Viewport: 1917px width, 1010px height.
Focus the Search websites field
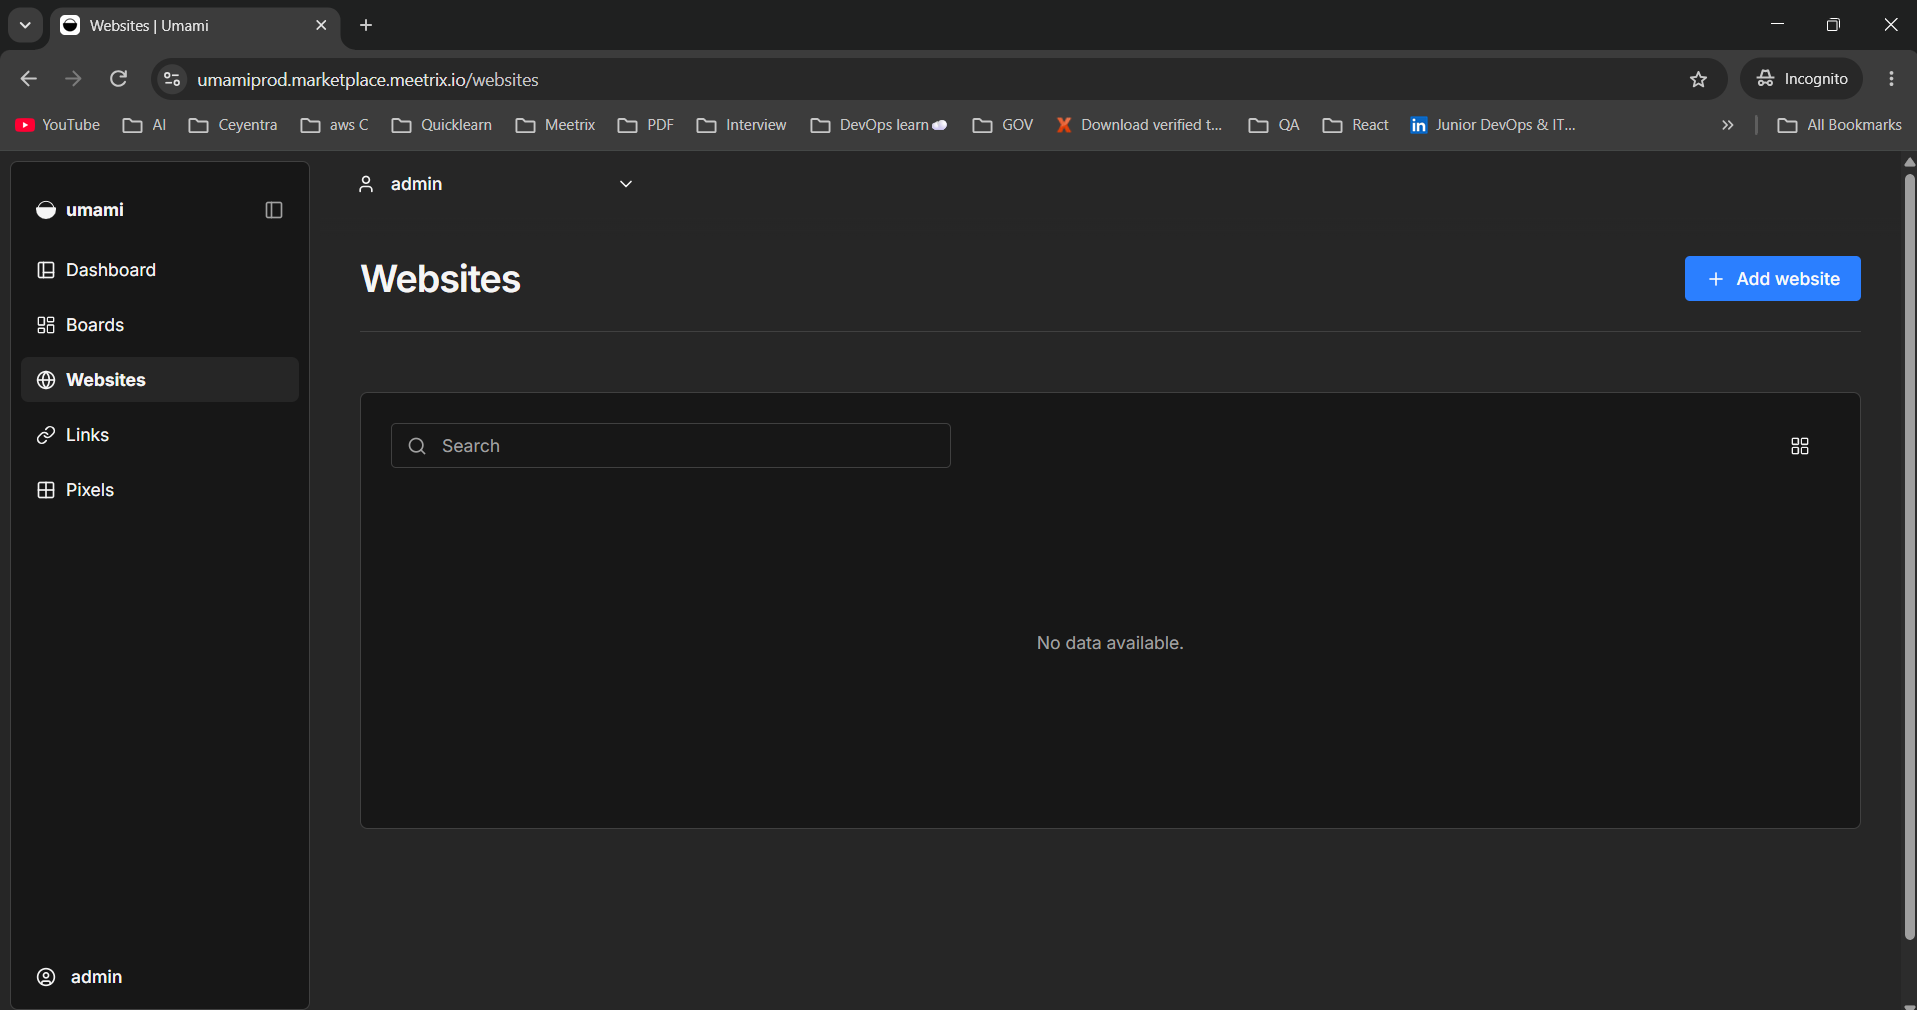pyautogui.click(x=671, y=446)
